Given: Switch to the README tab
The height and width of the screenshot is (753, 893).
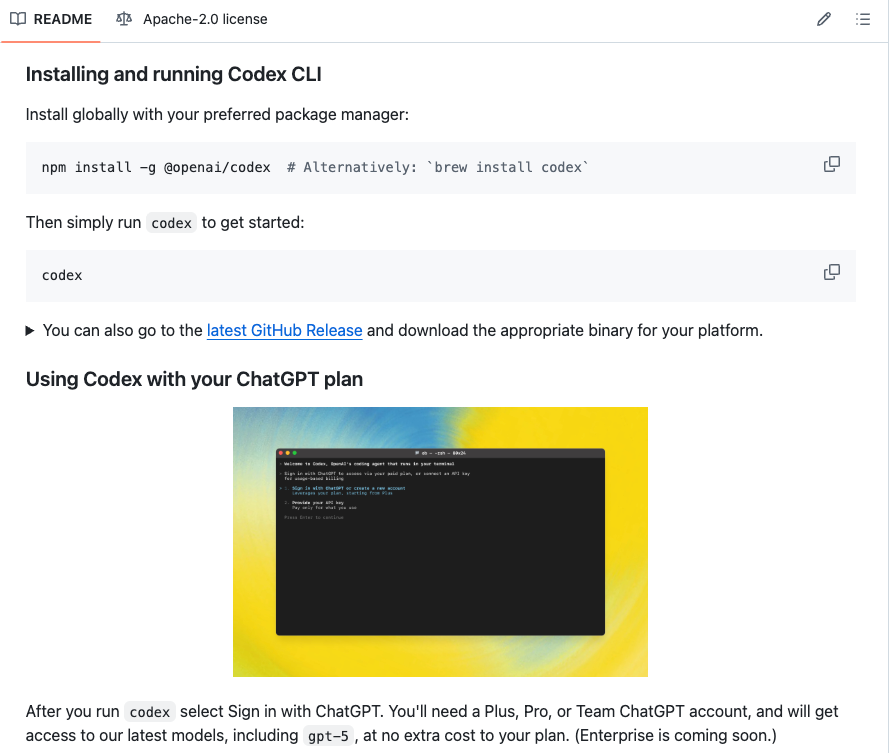Looking at the screenshot, I should pos(50,18).
